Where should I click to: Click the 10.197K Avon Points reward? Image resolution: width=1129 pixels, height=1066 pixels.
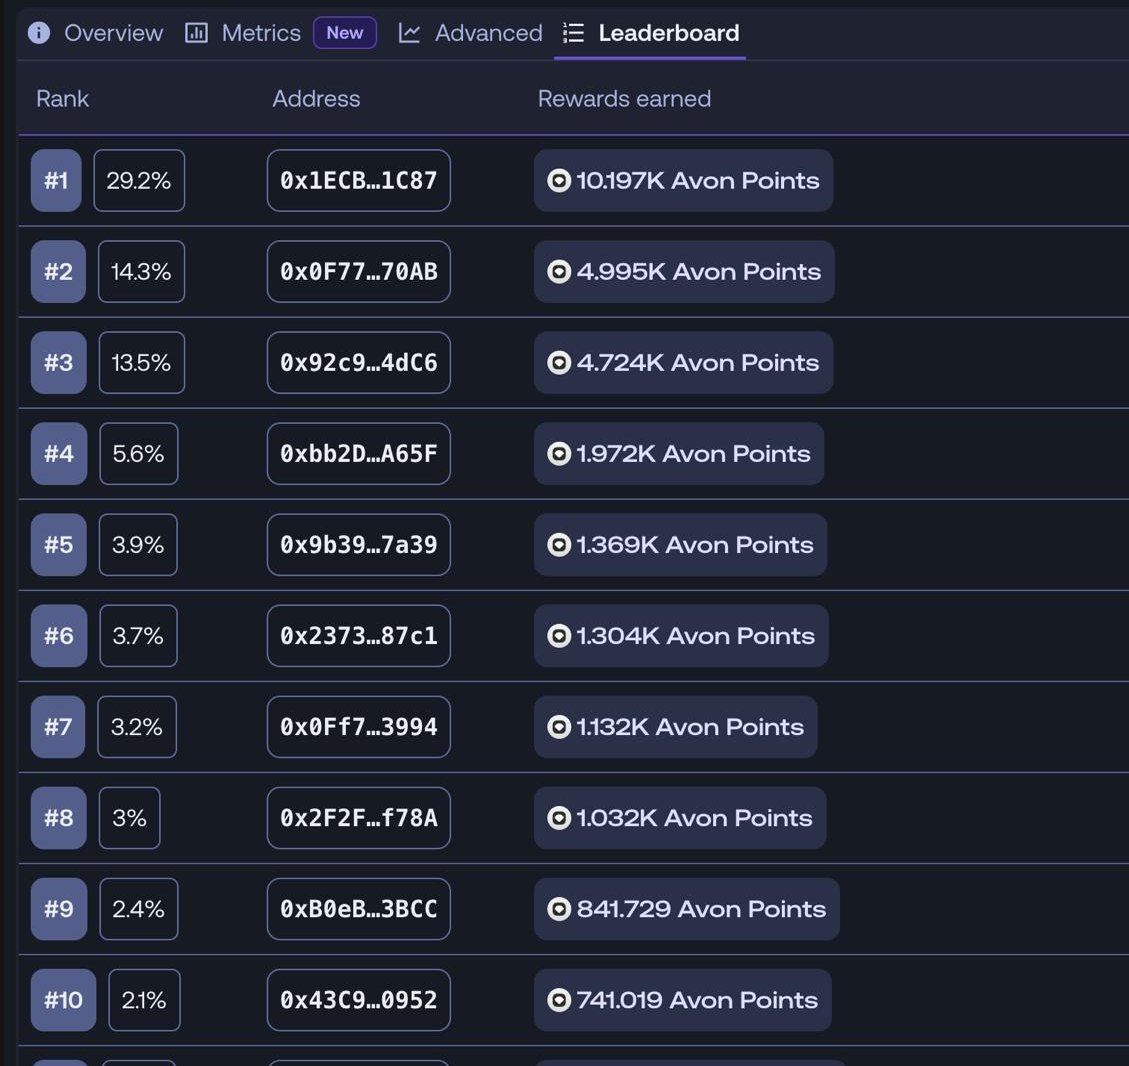pos(683,181)
